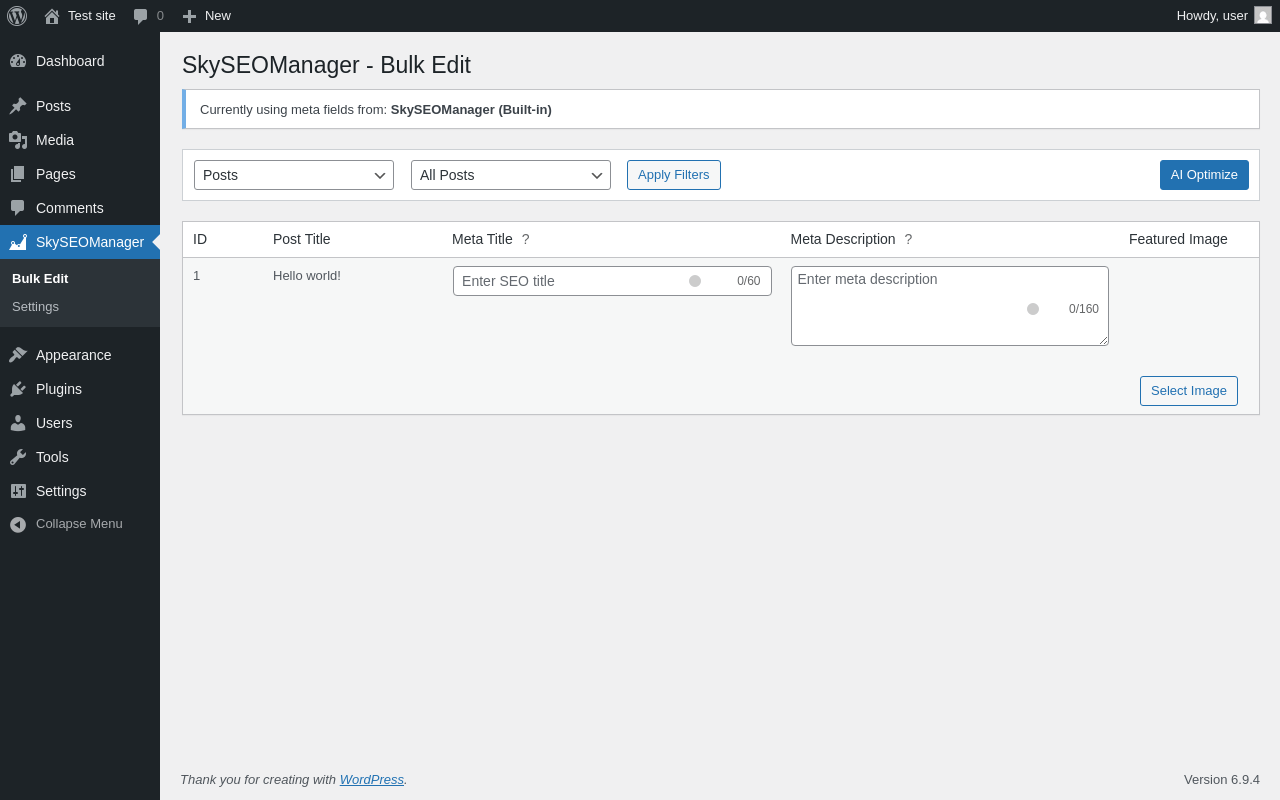Viewport: 1280px width, 800px height.
Task: Click the plus New icon in admin bar
Action: pos(189,16)
